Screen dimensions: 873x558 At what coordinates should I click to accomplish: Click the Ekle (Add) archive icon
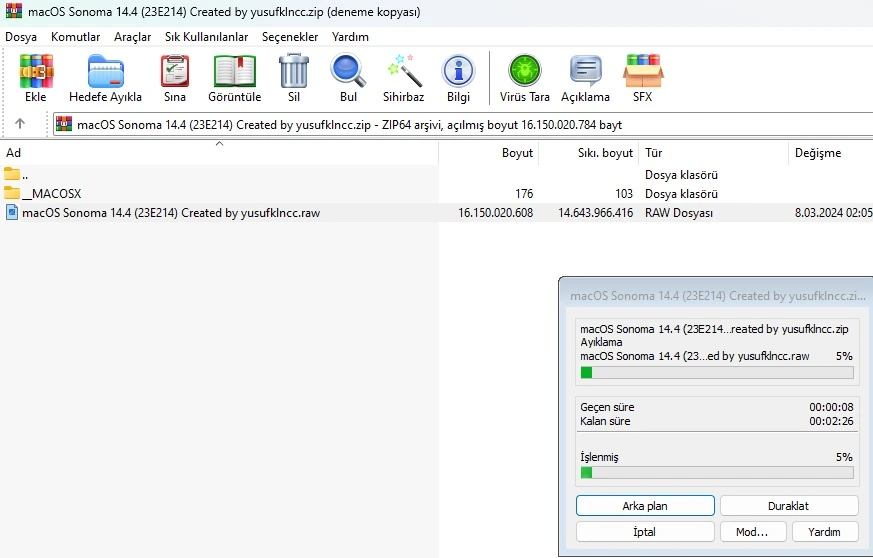point(36,71)
